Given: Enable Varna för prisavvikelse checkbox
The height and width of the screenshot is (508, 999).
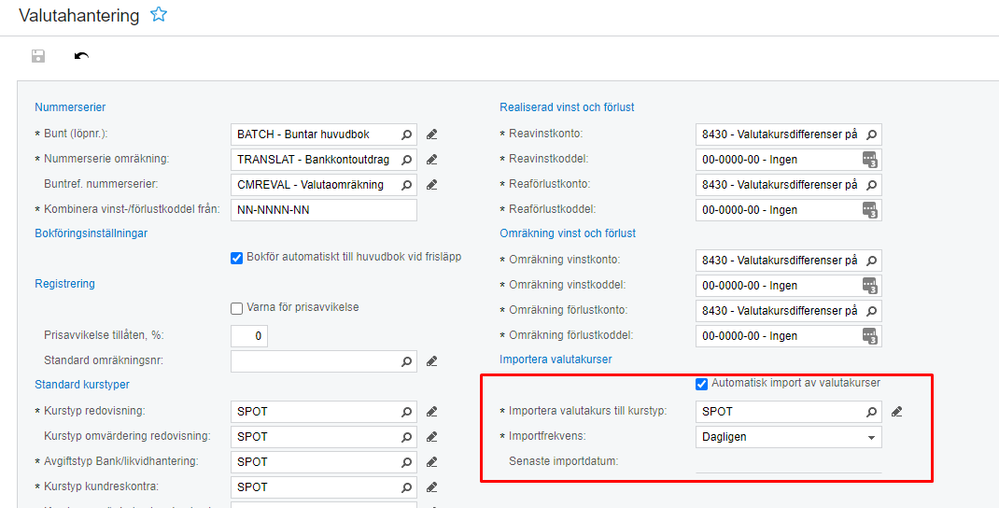Looking at the screenshot, I should point(237,307).
